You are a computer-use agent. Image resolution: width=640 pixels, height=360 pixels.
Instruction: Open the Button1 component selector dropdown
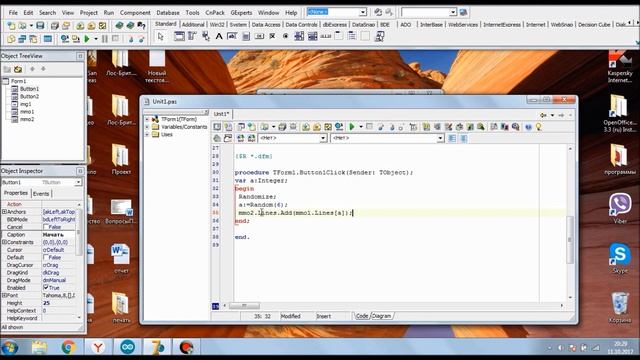coord(78,182)
